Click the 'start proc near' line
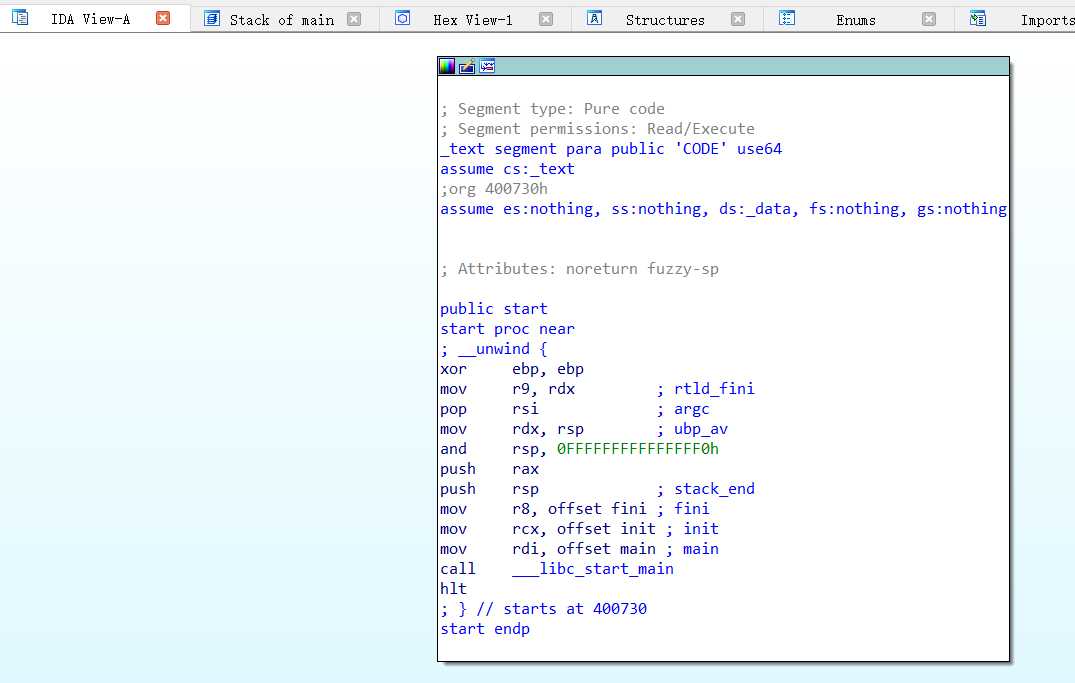Screen dimensions: 1075x683 pyautogui.click(x=507, y=328)
